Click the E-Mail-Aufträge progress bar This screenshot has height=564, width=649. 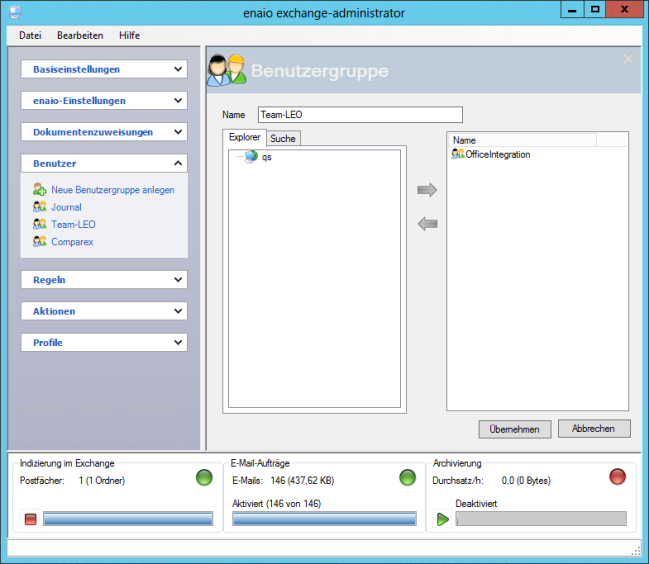coord(324,519)
